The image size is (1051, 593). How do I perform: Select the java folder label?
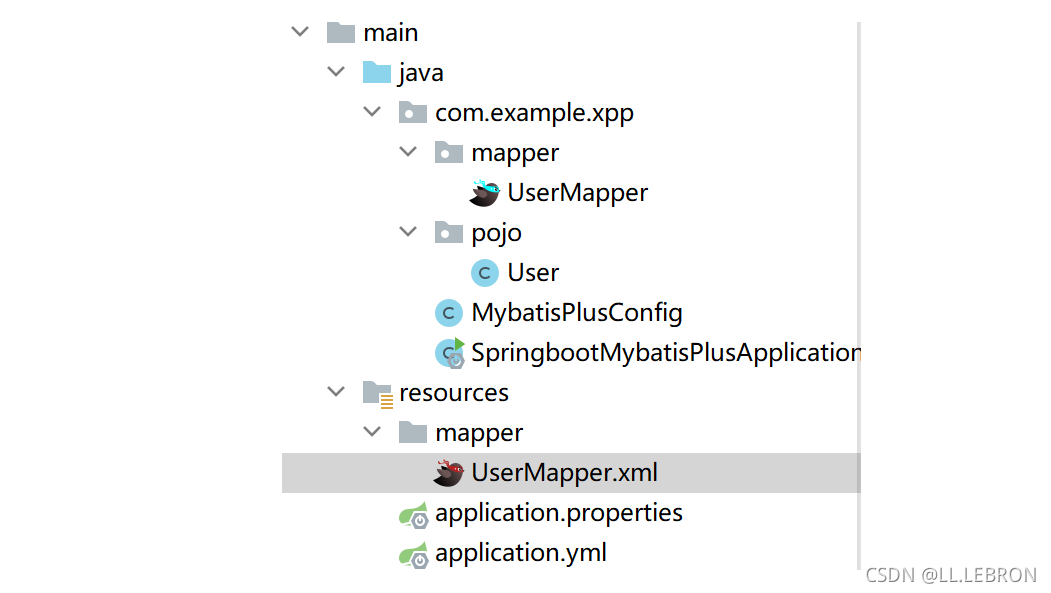pos(421,72)
